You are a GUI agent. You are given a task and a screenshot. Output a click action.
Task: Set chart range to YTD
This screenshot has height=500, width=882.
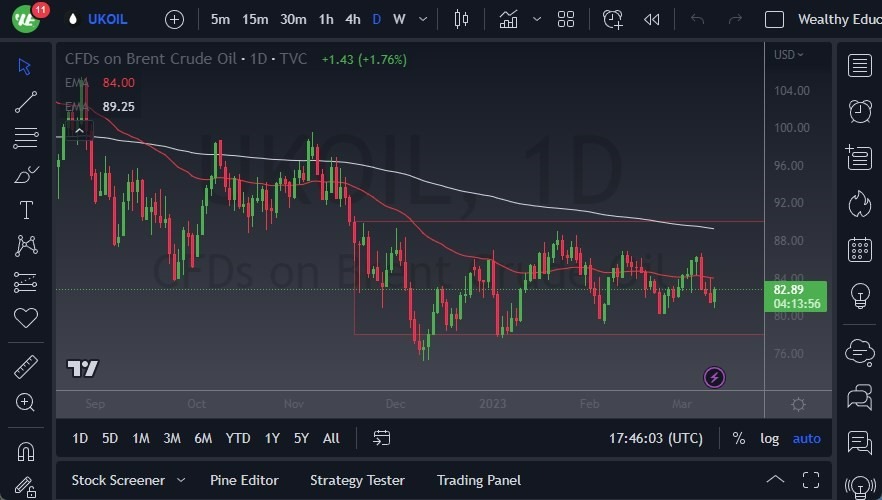tap(238, 438)
